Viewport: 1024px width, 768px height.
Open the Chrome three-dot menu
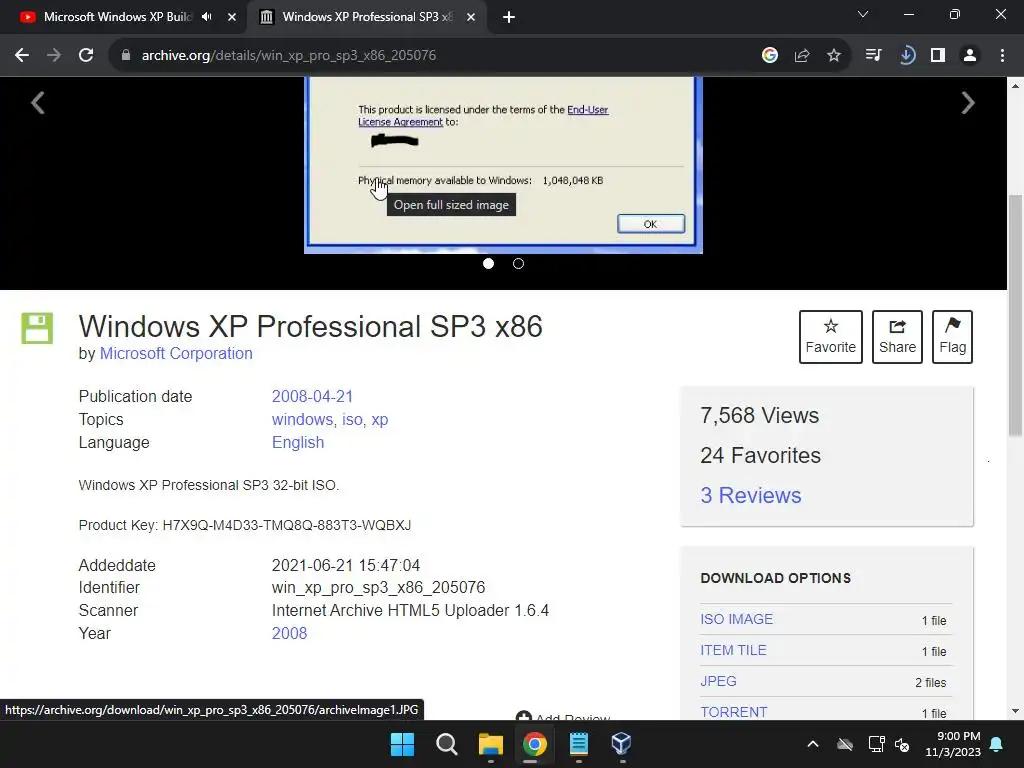1002,56
